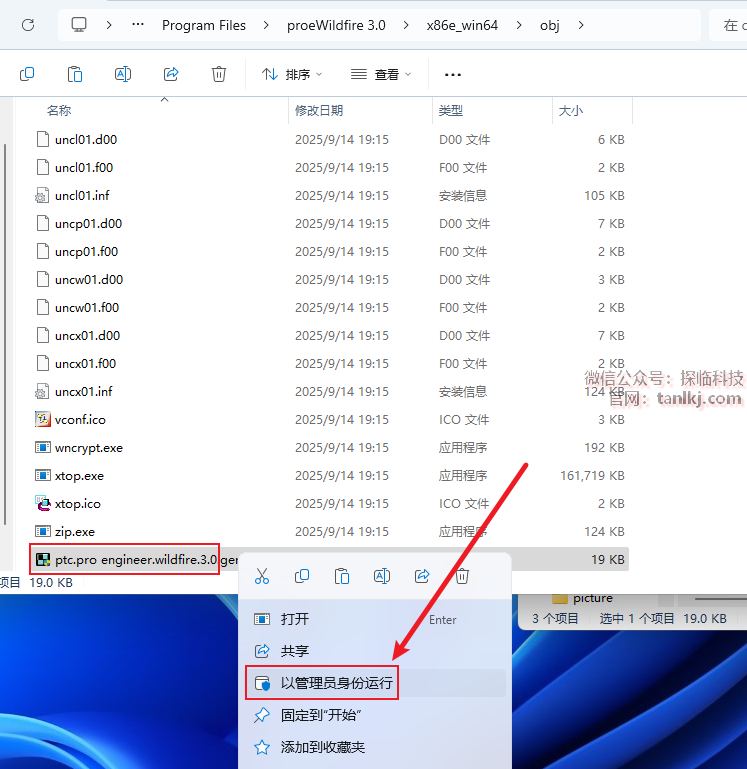This screenshot has height=769, width=747.
Task: Click 固定到"开始" menu entry
Action: point(320,715)
